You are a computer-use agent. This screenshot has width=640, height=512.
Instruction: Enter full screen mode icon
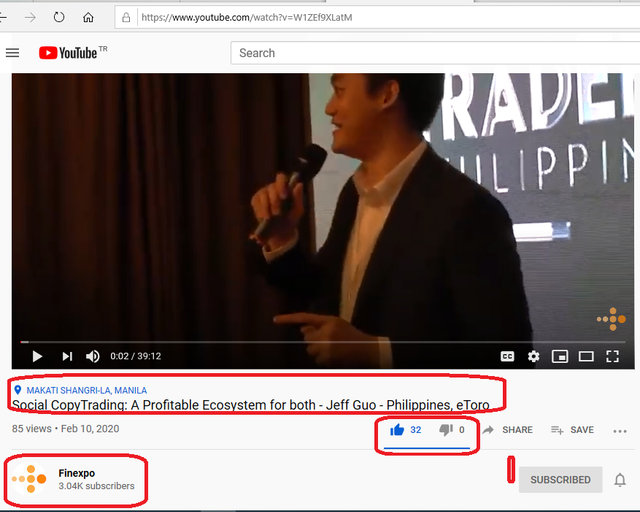613,356
